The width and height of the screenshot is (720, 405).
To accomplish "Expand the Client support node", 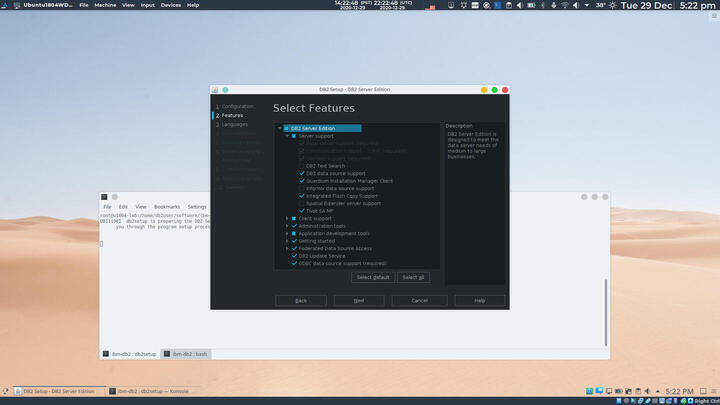I will click(287, 219).
